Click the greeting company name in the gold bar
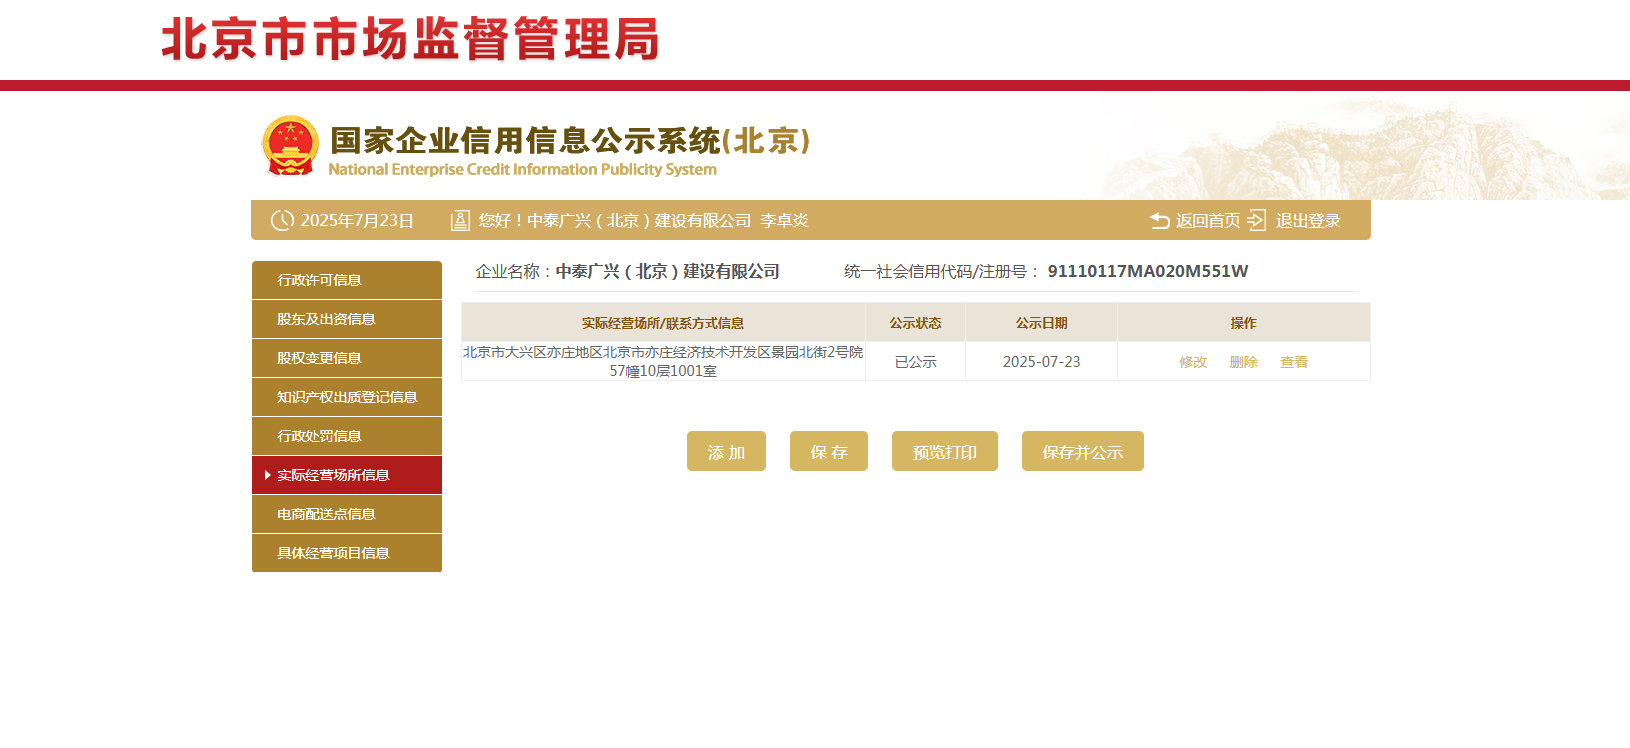Viewport: 1630px width, 748px height. (639, 220)
